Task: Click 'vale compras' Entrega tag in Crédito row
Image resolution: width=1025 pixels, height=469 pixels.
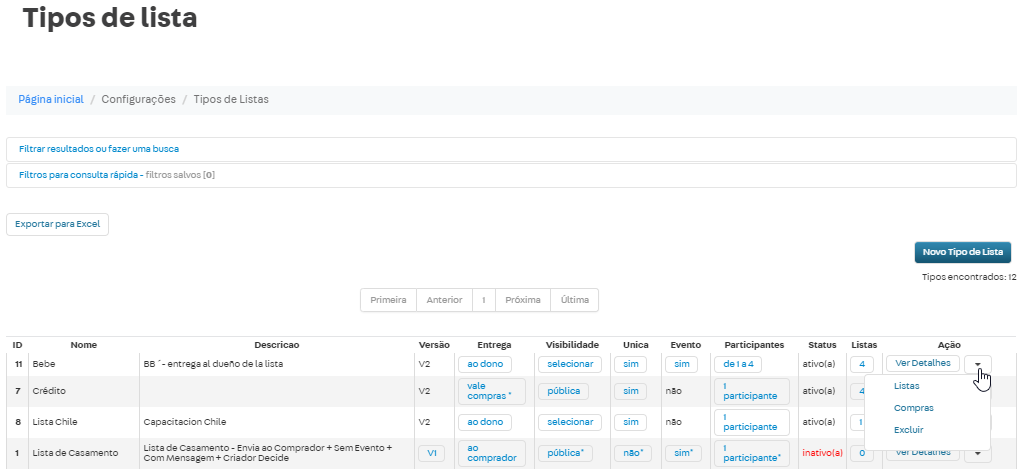Action: [x=490, y=391]
